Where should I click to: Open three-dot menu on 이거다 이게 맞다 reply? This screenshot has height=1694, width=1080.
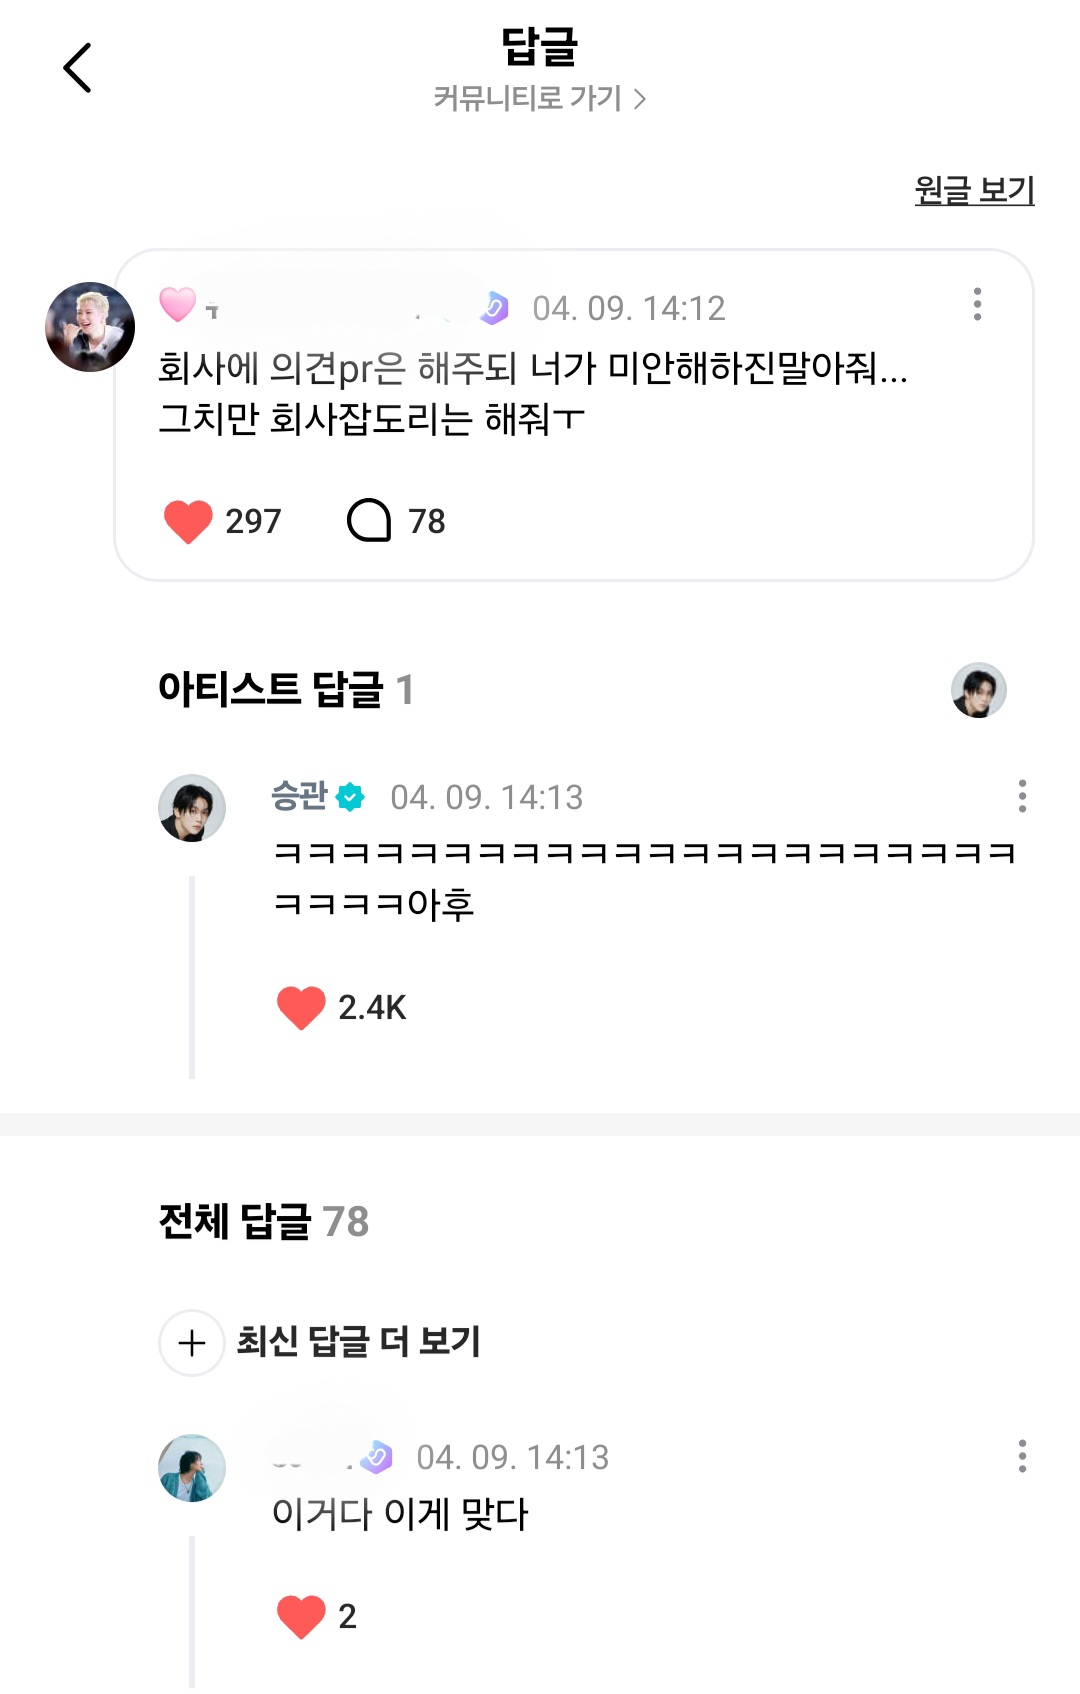click(x=1021, y=1456)
